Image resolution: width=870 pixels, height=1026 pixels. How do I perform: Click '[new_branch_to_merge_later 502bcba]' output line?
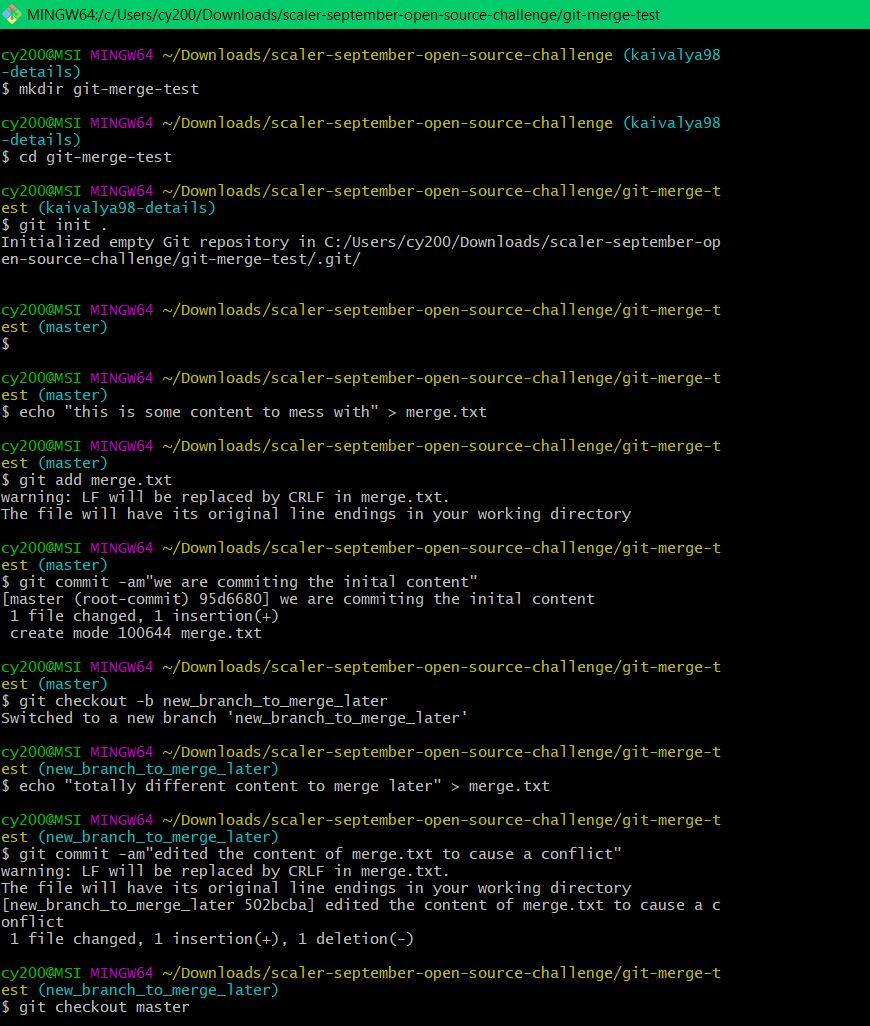click(361, 913)
